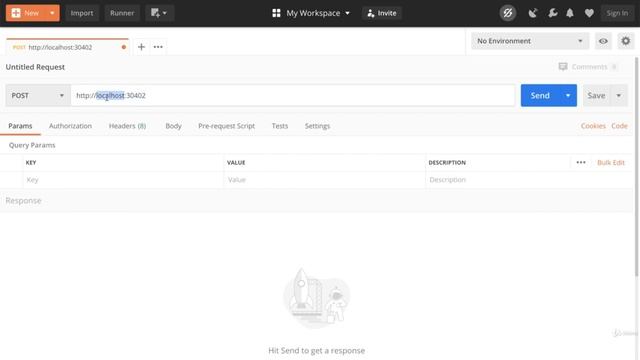Click the Untitled Request title
This screenshot has width=640, height=360.
[35, 67]
